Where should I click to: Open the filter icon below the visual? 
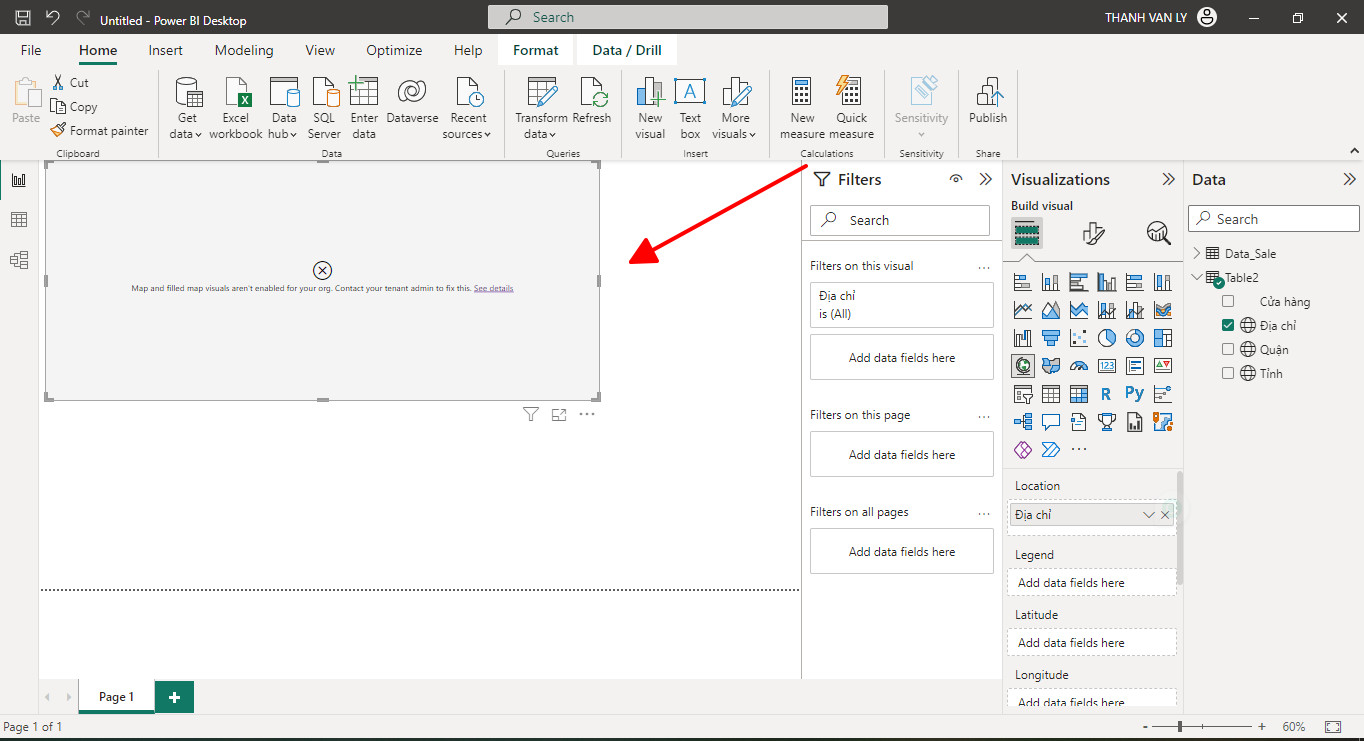(531, 414)
